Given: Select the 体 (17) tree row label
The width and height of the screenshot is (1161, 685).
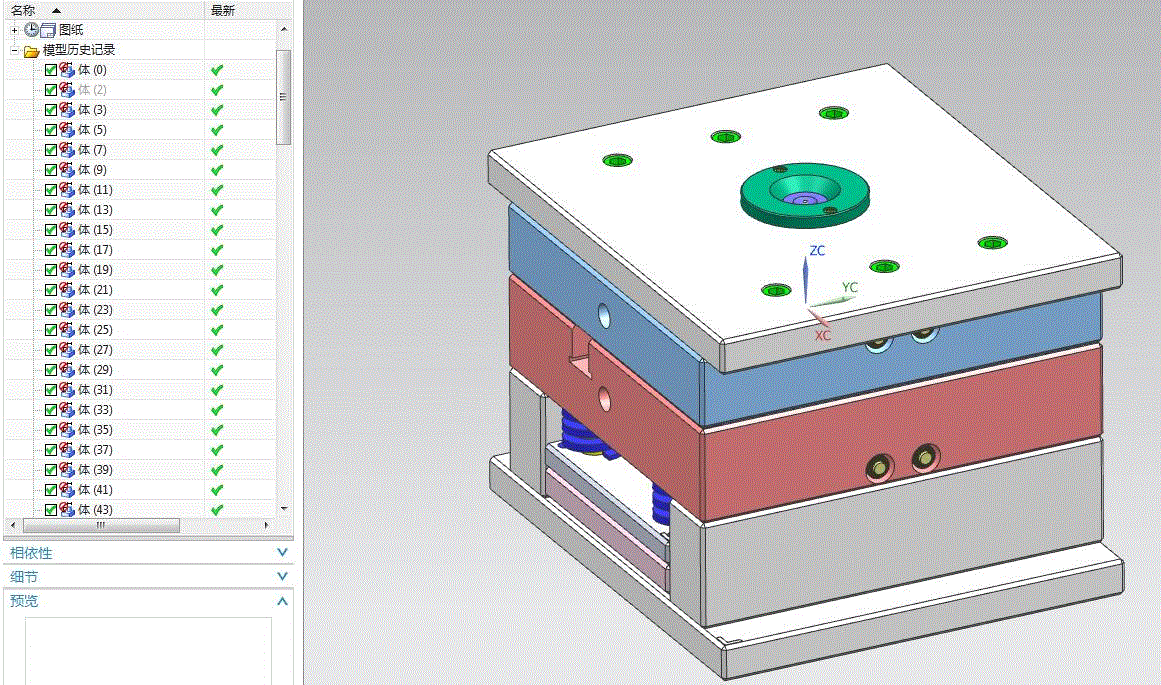Looking at the screenshot, I should click(x=96, y=250).
